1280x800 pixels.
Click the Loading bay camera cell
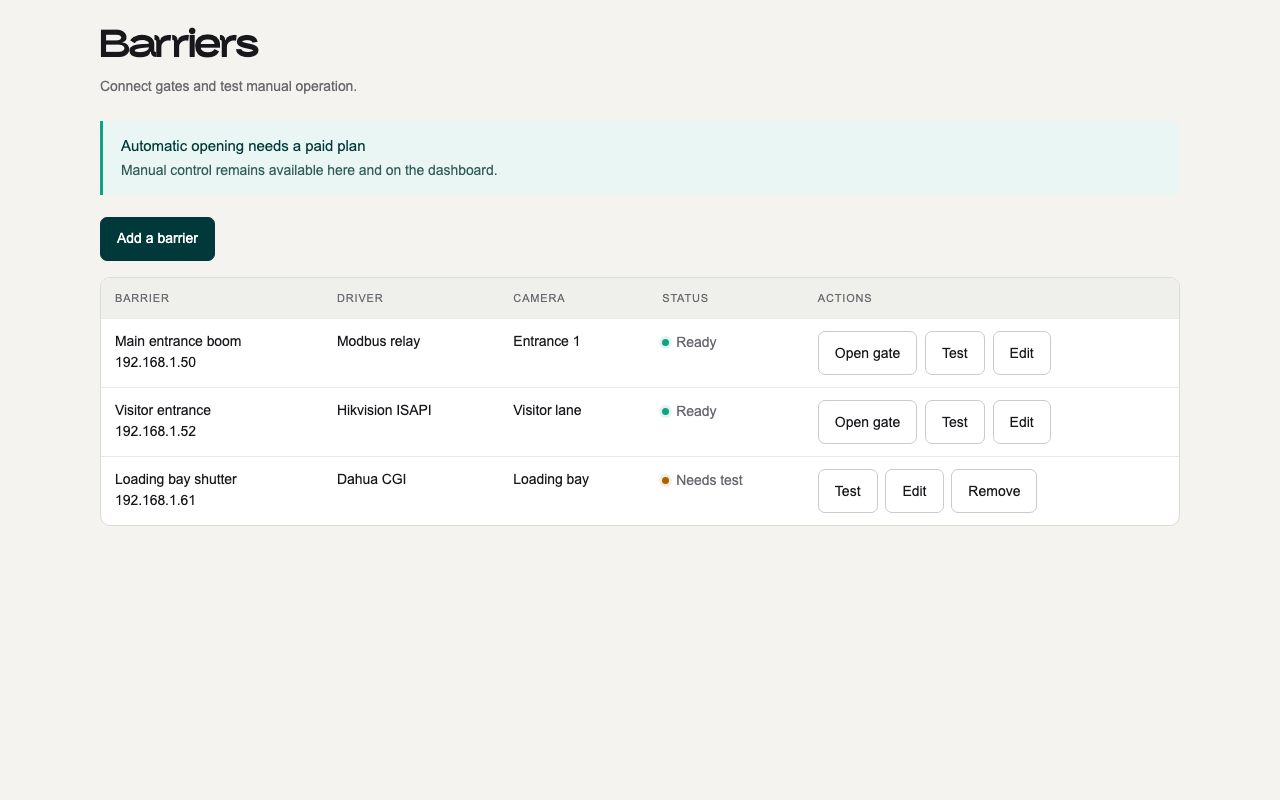click(551, 479)
